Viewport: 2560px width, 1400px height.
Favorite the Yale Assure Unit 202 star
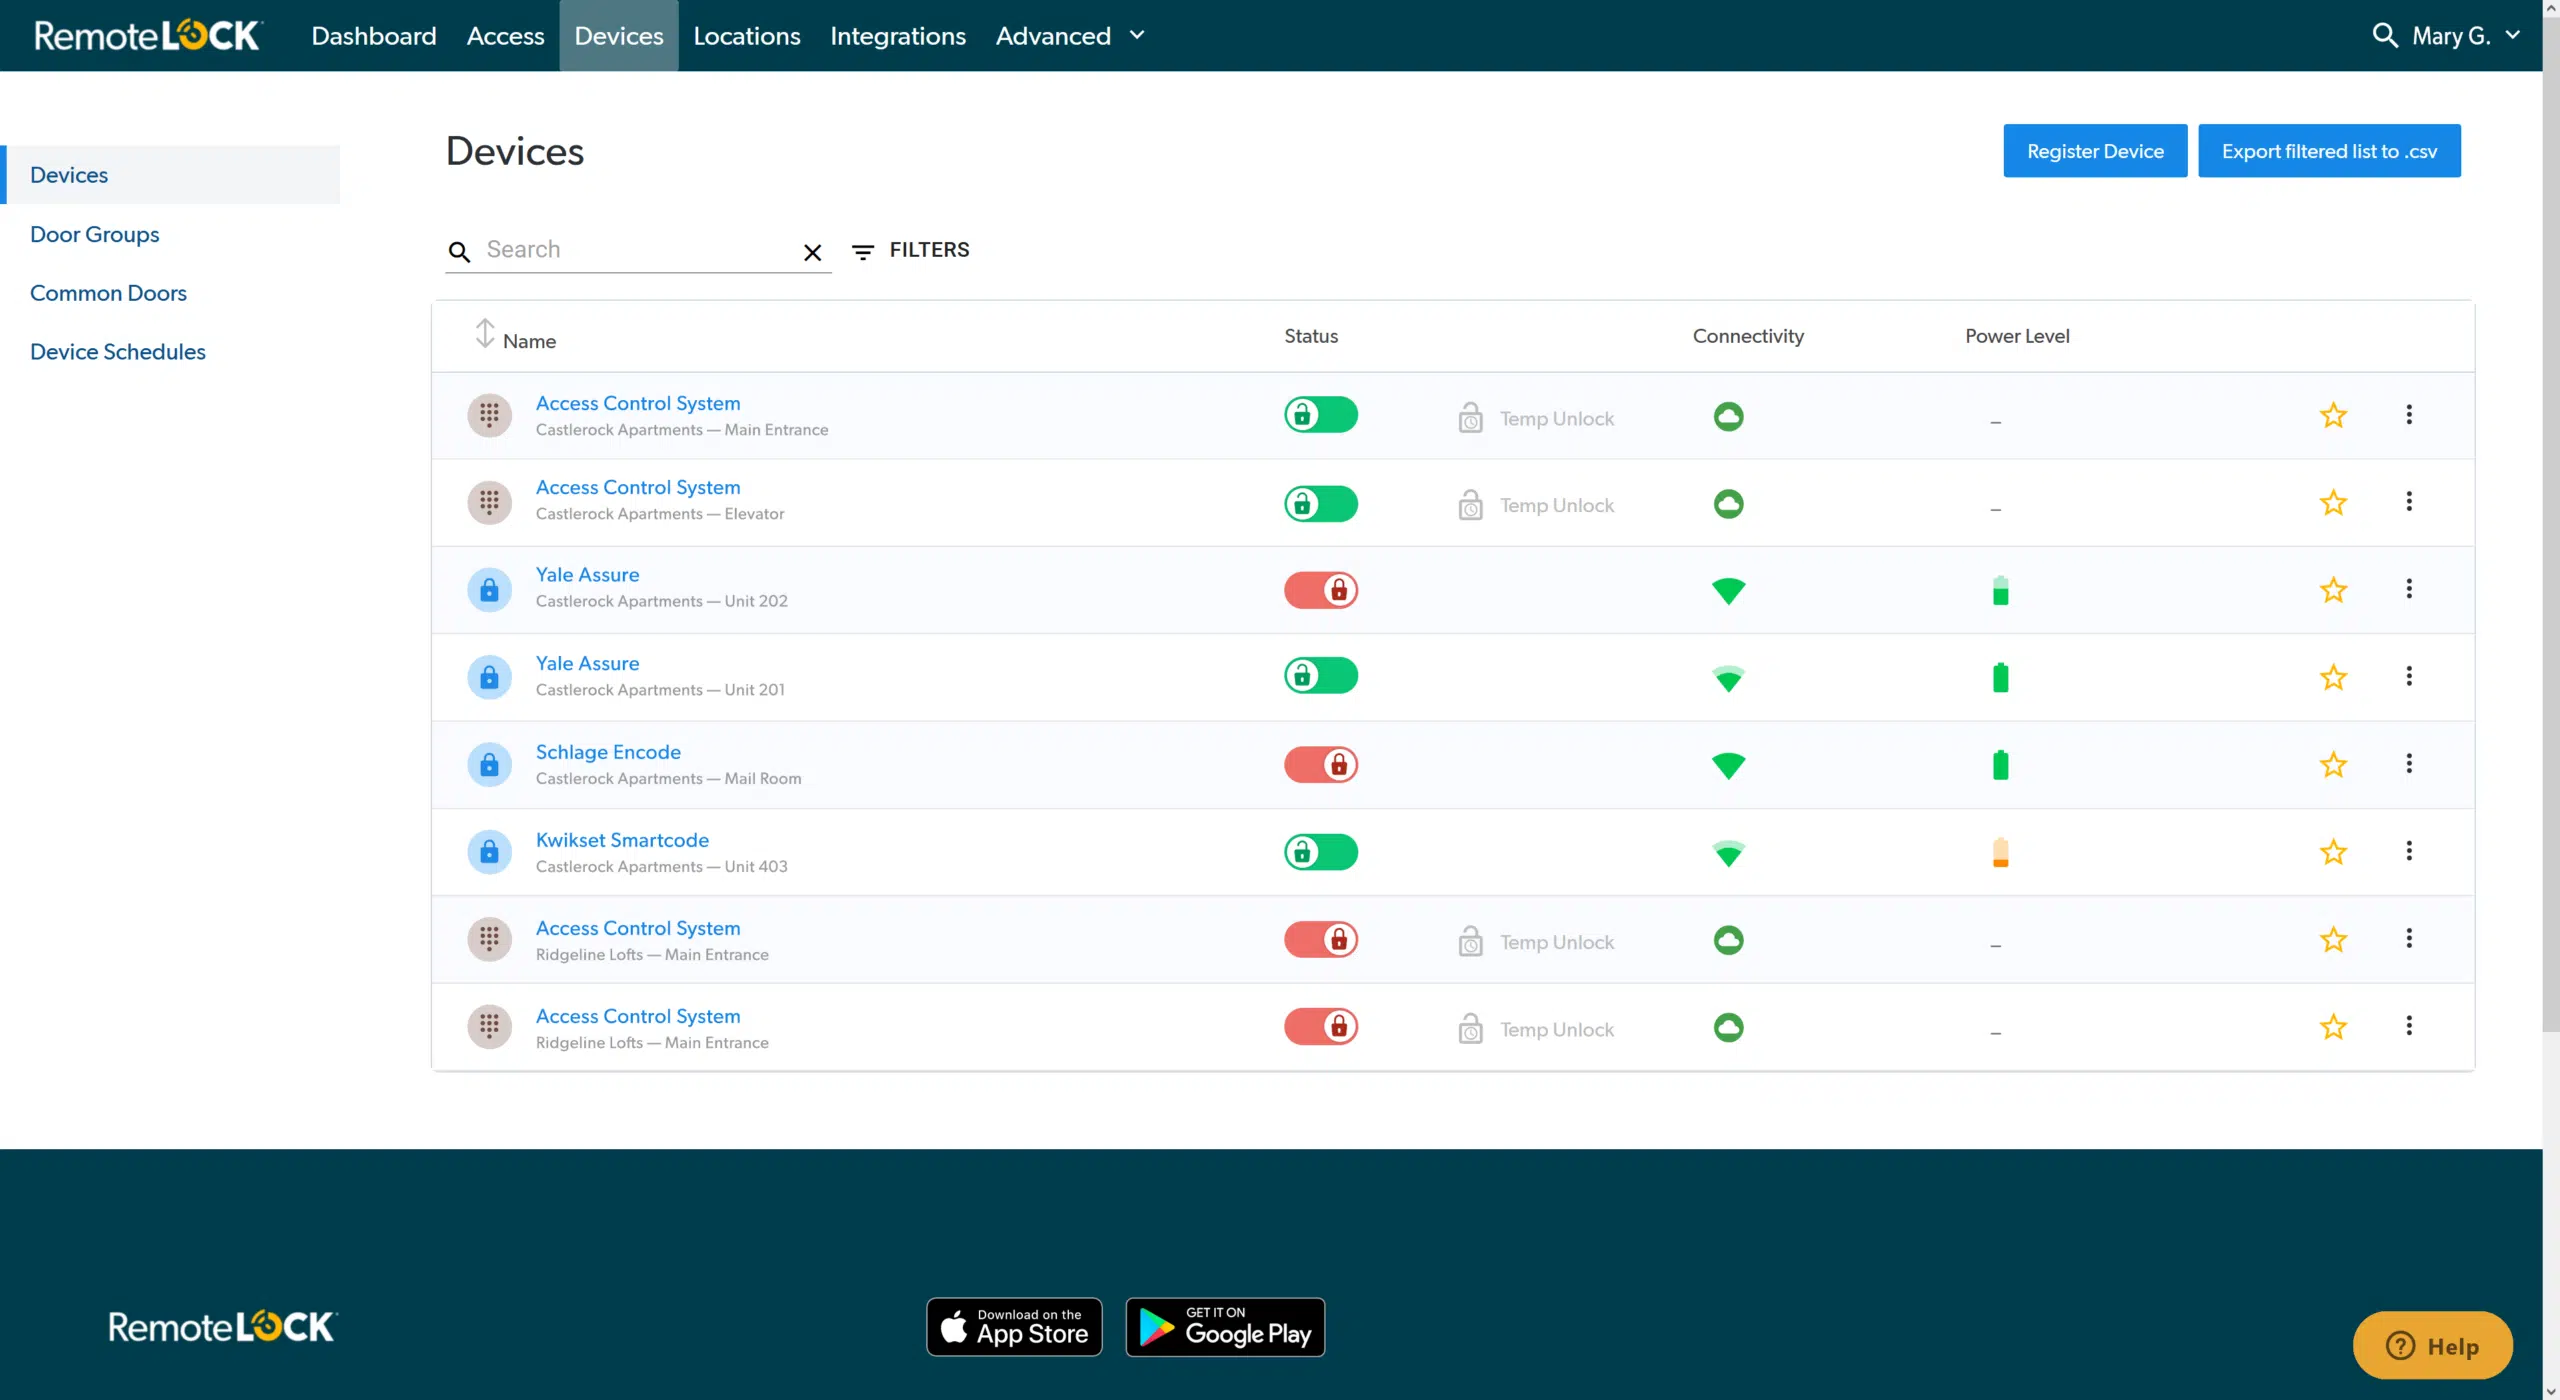(x=2333, y=590)
